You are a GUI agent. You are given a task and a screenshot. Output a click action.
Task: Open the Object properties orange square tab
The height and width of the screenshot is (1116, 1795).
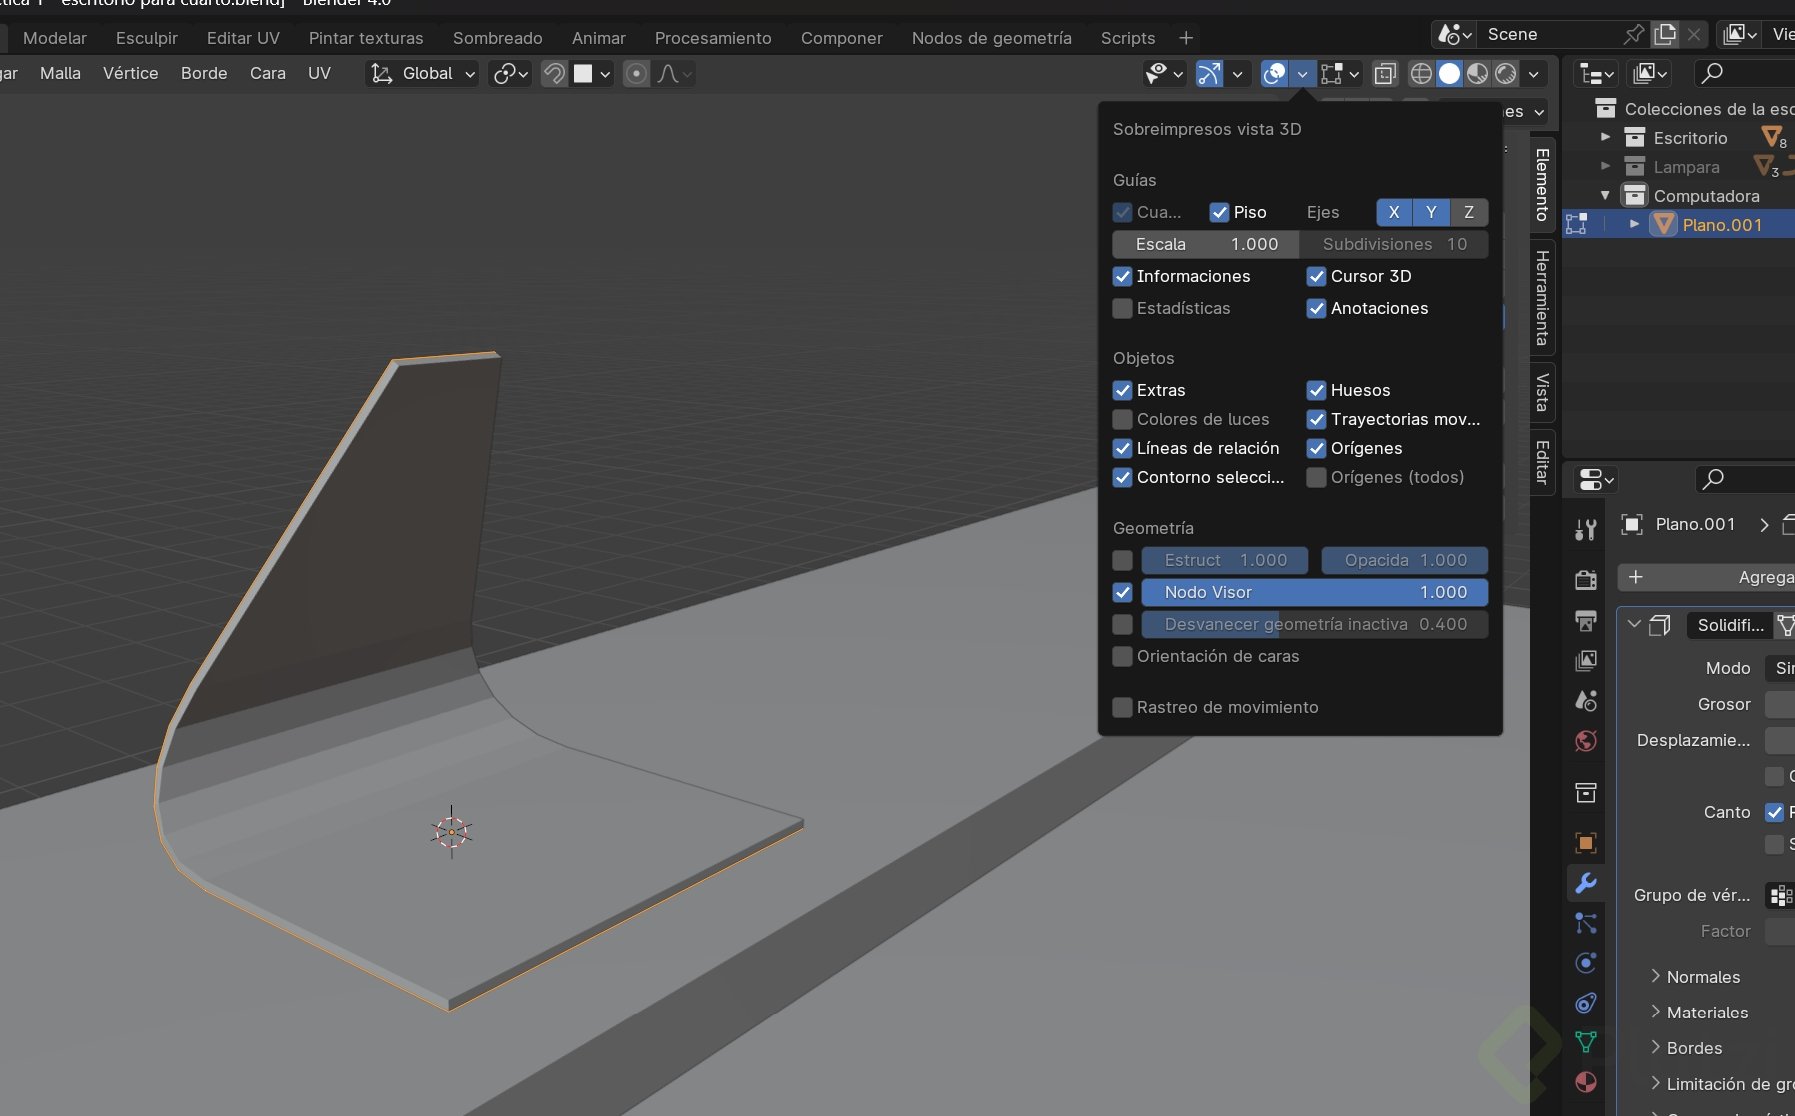(1585, 843)
